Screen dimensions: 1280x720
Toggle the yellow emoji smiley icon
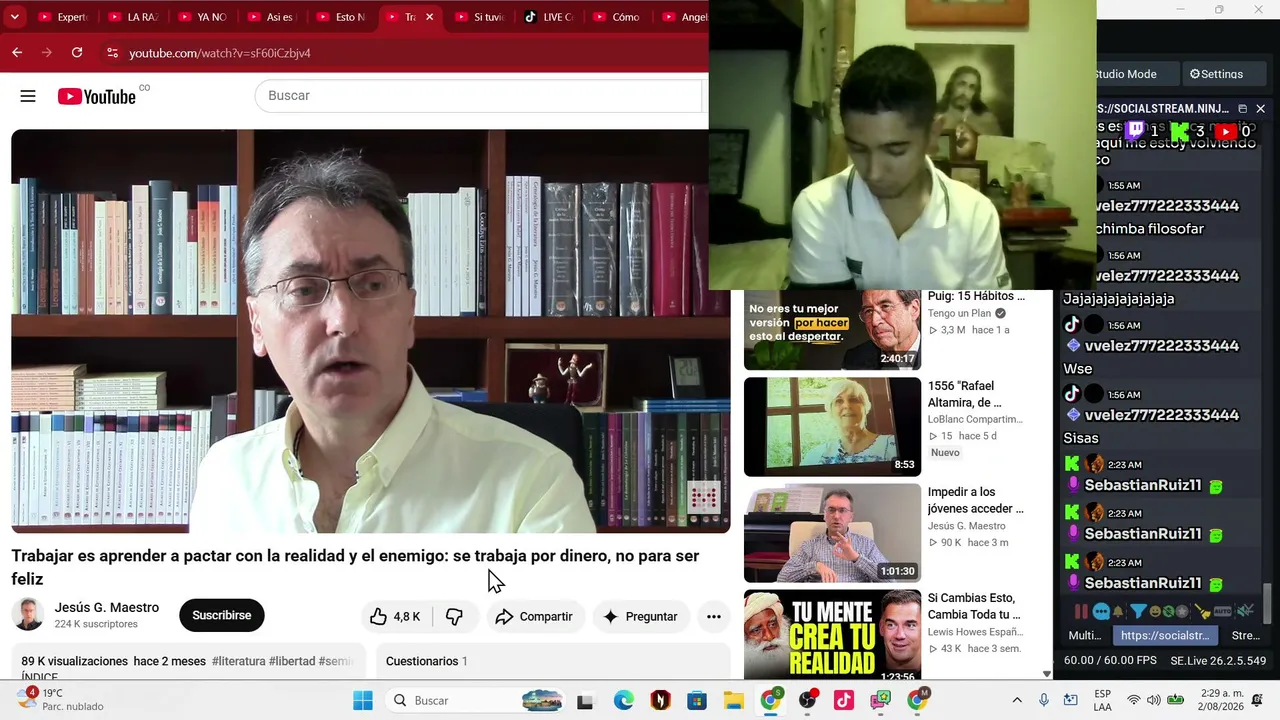coord(1154,611)
